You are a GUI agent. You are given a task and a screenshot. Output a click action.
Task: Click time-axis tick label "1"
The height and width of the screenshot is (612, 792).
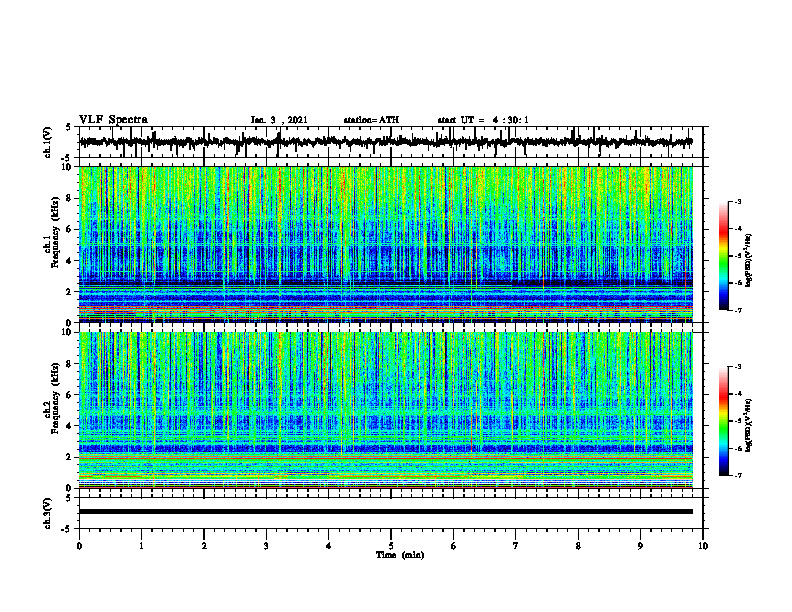point(141,546)
